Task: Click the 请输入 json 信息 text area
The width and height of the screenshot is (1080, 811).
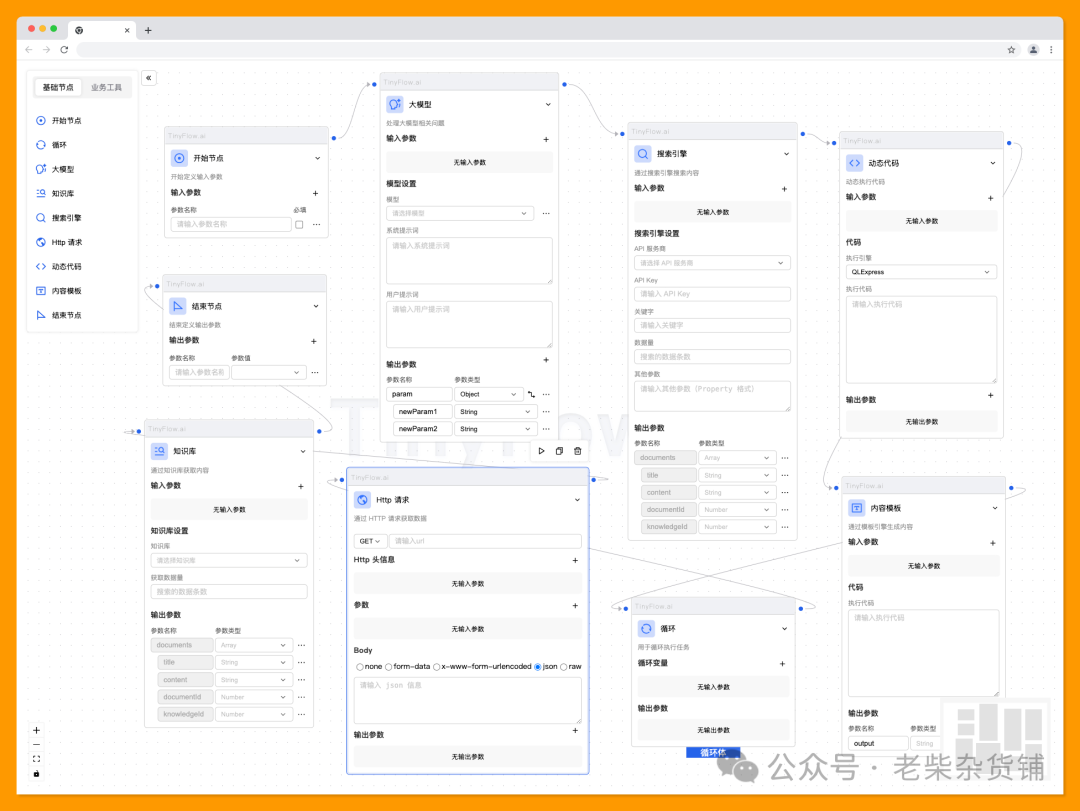Action: coord(468,700)
